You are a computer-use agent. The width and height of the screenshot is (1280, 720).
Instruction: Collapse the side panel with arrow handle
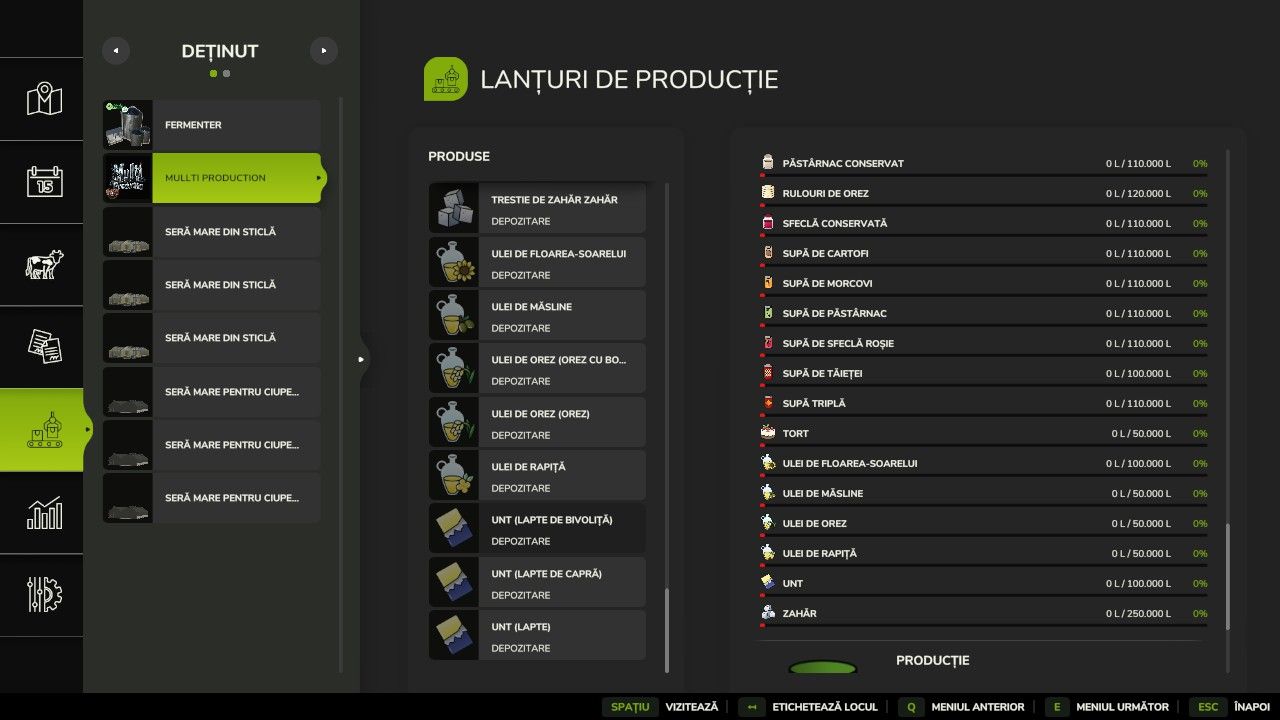[x=361, y=359]
